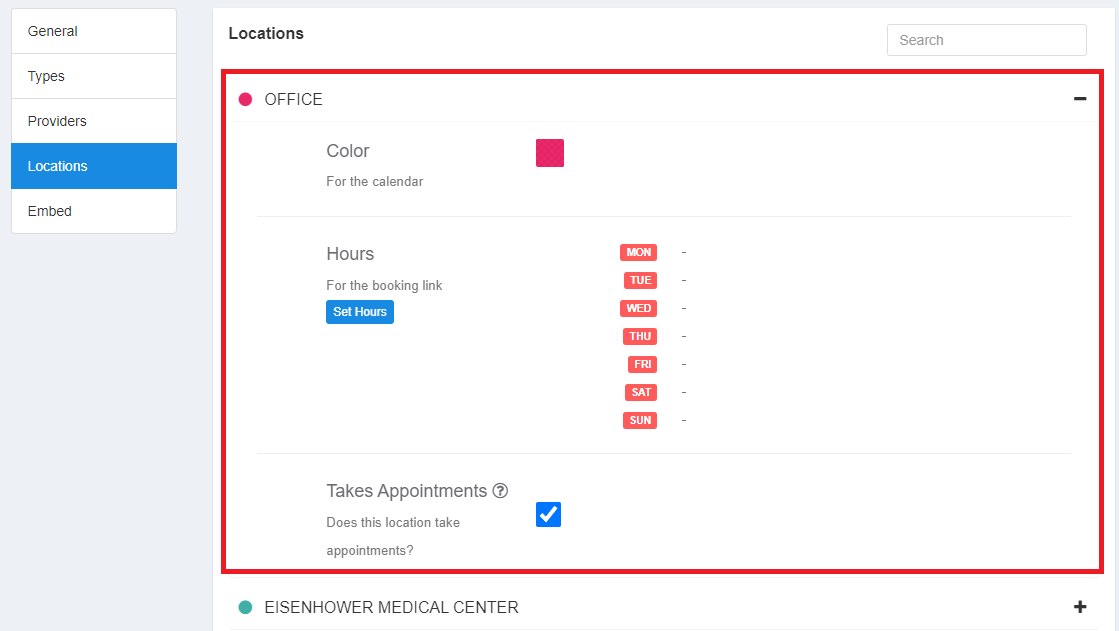This screenshot has width=1119, height=631.
Task: Click the Takes Appointments label
Action: pyautogui.click(x=406, y=491)
